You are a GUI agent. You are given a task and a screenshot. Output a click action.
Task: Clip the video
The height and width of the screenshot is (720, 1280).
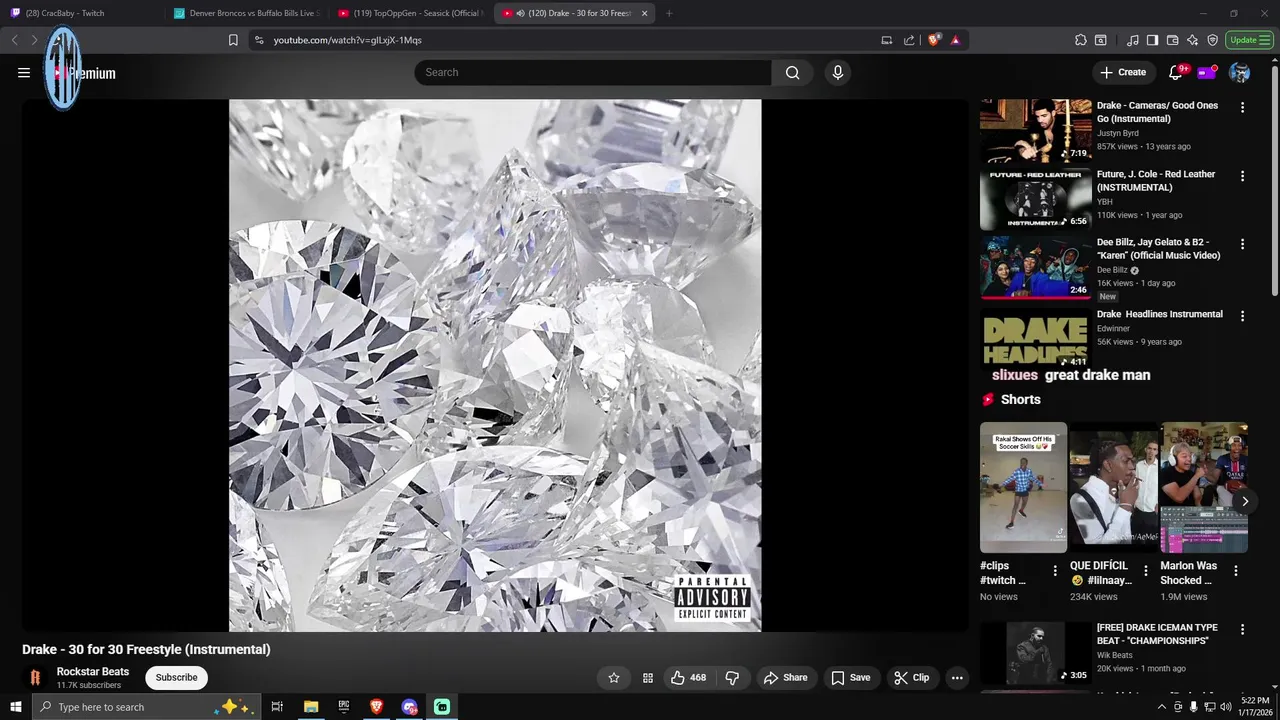[x=911, y=678]
